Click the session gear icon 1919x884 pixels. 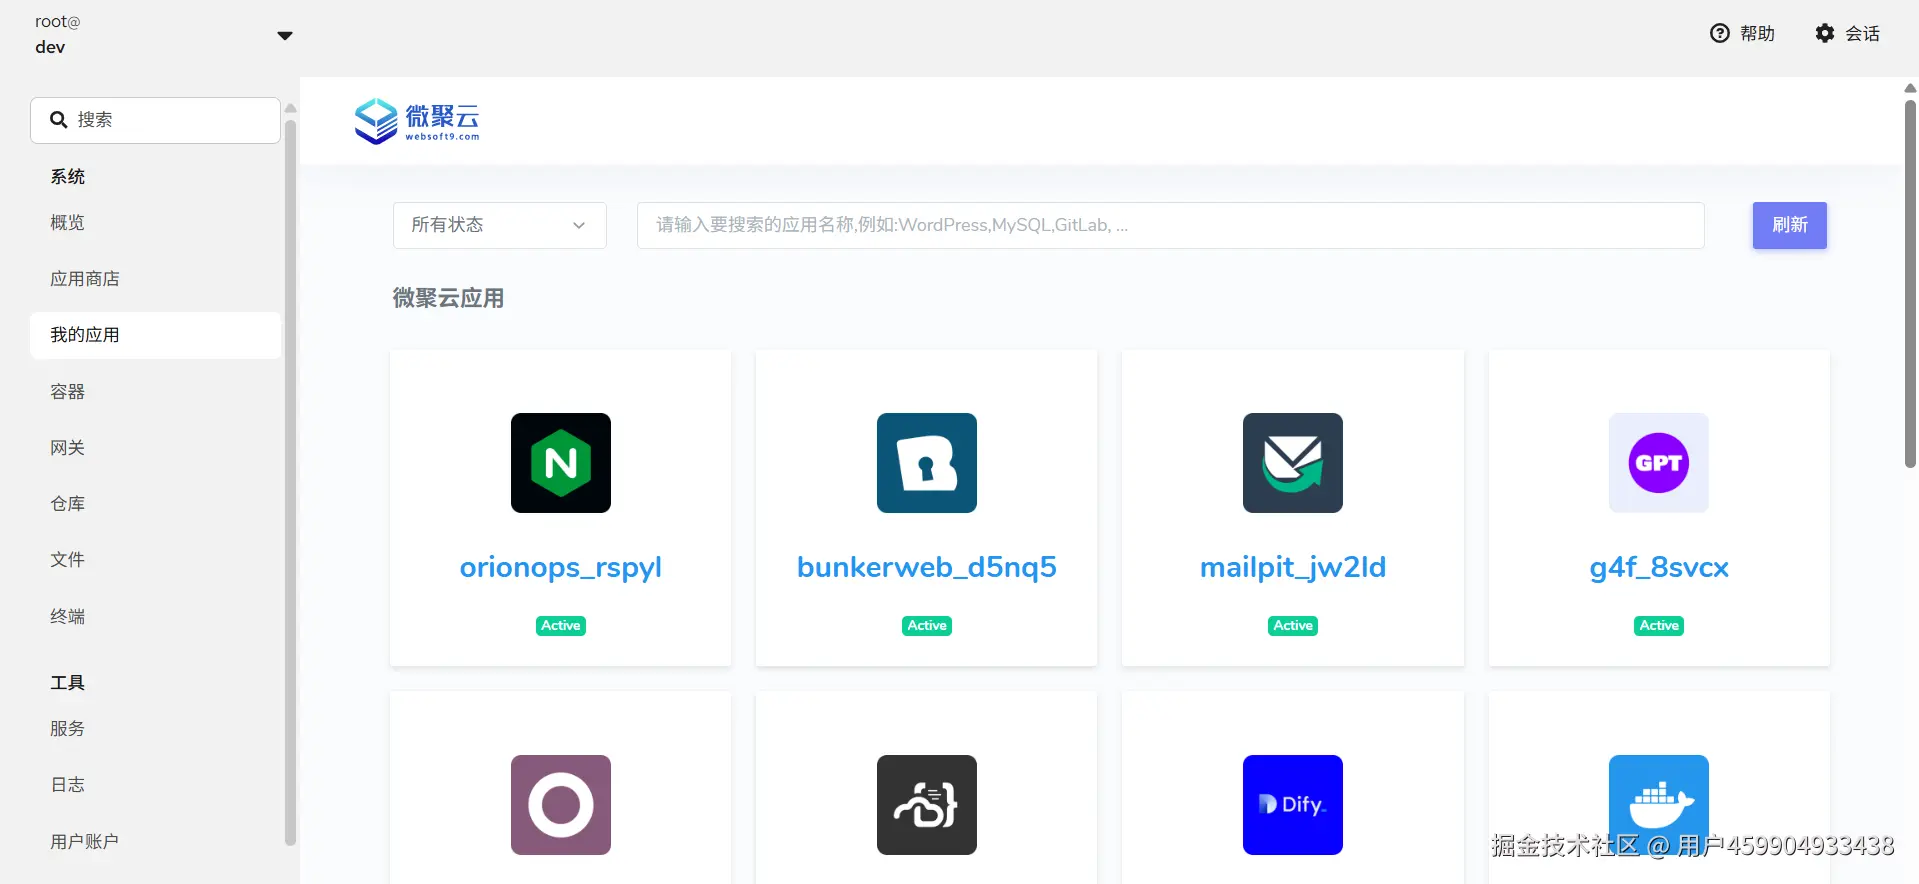1825,33
